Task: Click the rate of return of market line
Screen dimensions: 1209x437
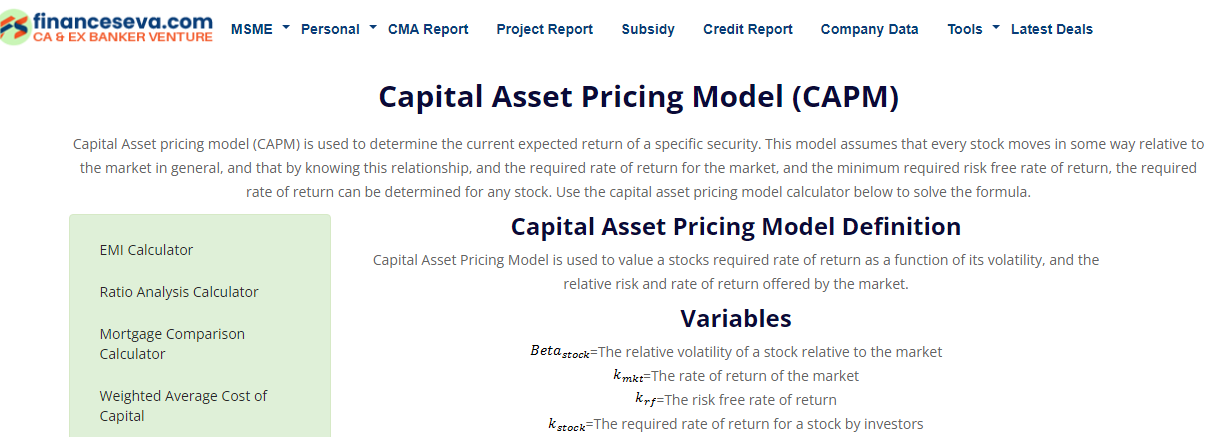Action: click(735, 376)
